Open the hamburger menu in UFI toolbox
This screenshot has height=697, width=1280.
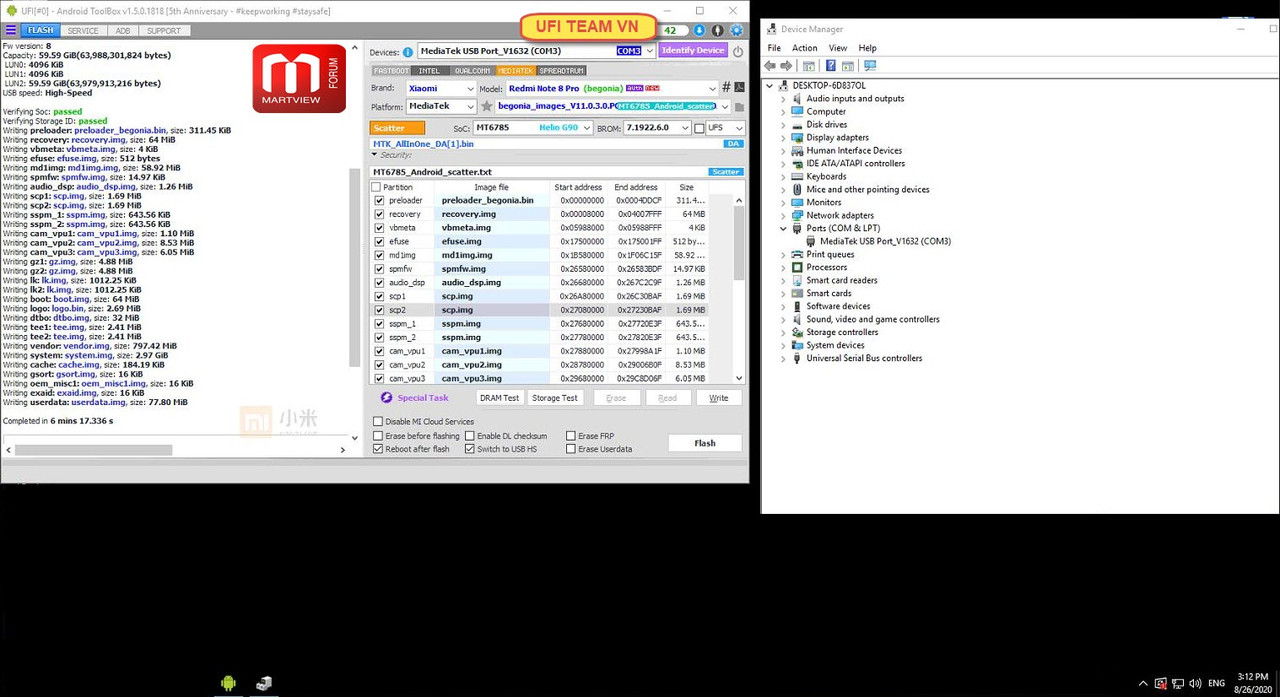10,30
